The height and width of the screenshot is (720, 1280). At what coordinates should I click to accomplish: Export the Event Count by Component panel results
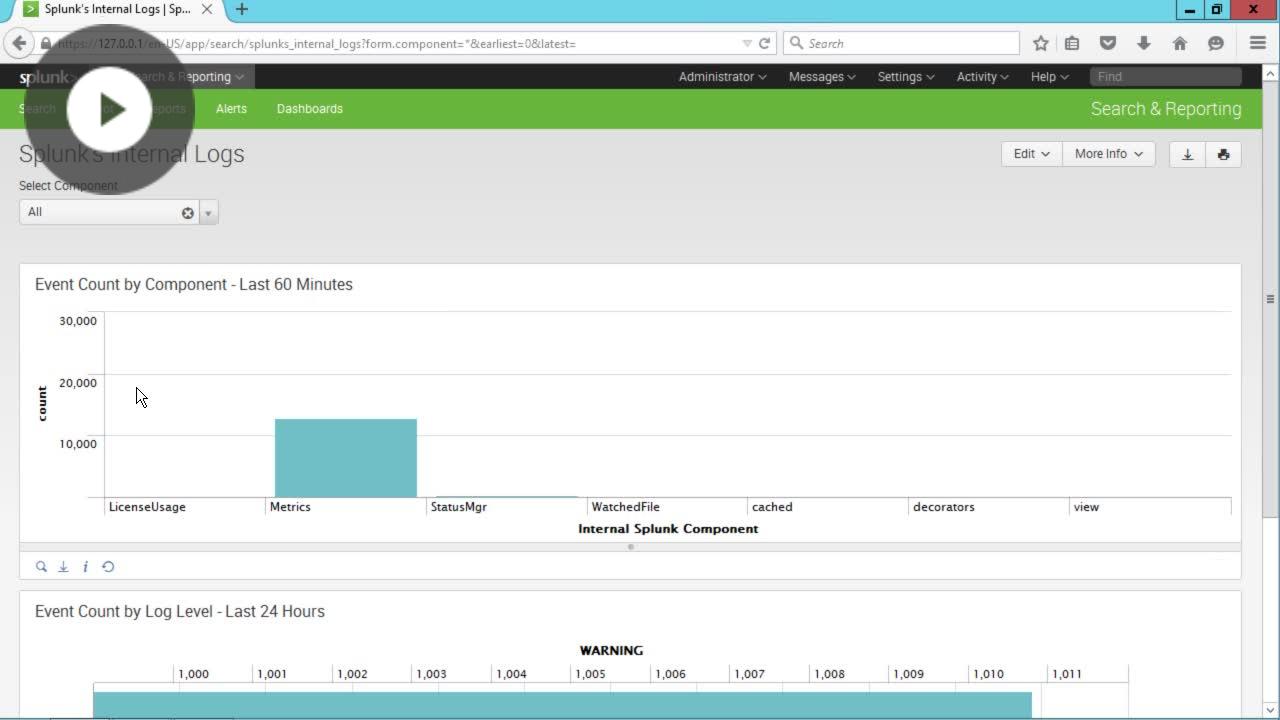tap(63, 566)
